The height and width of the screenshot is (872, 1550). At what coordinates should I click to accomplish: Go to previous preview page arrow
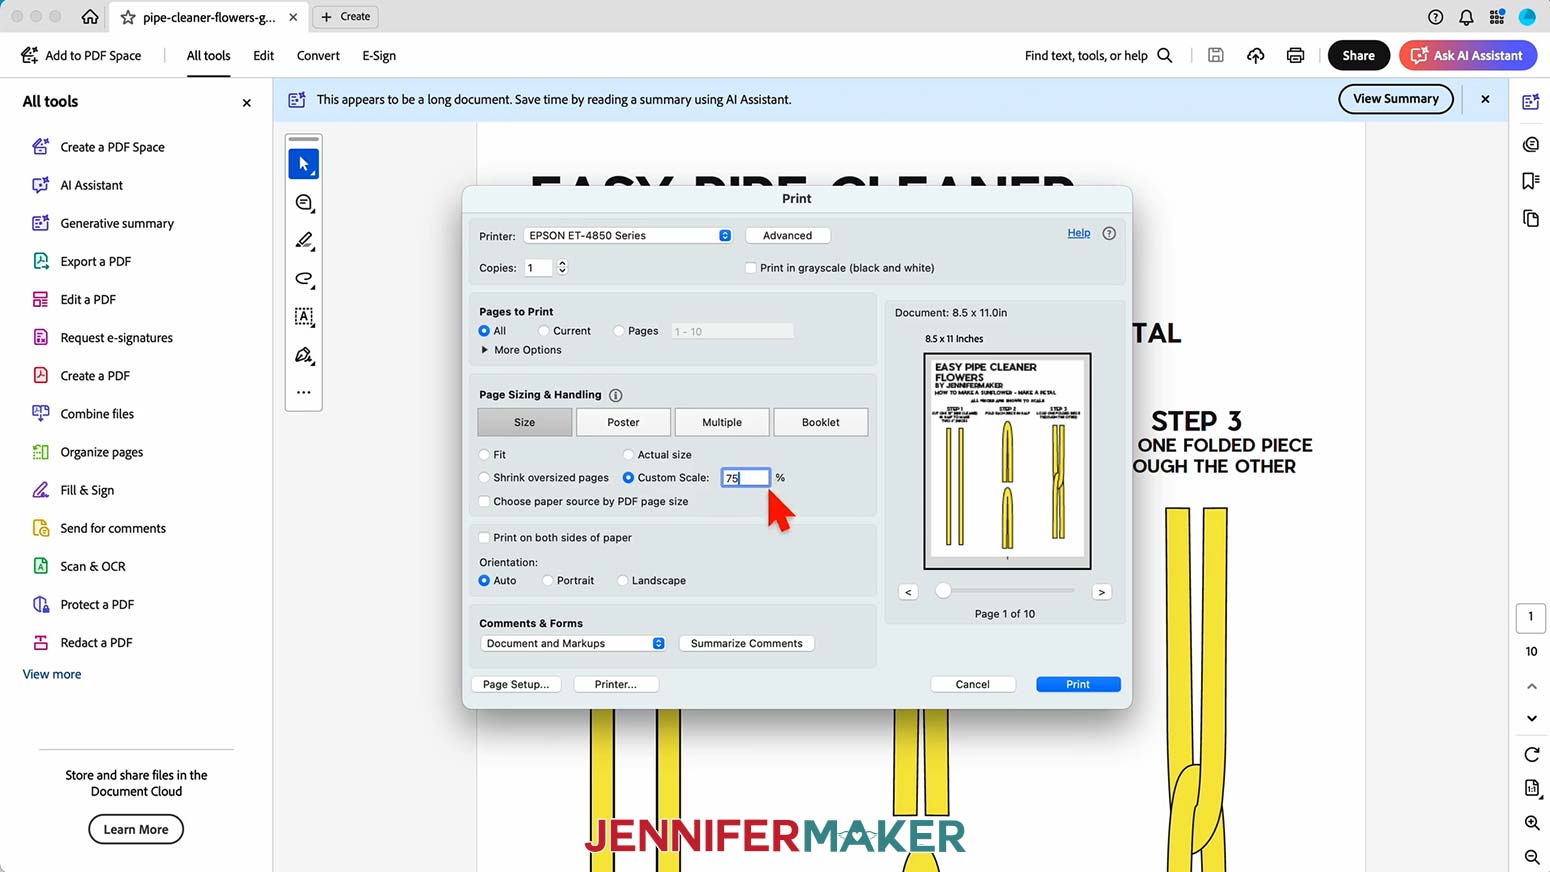(x=908, y=592)
